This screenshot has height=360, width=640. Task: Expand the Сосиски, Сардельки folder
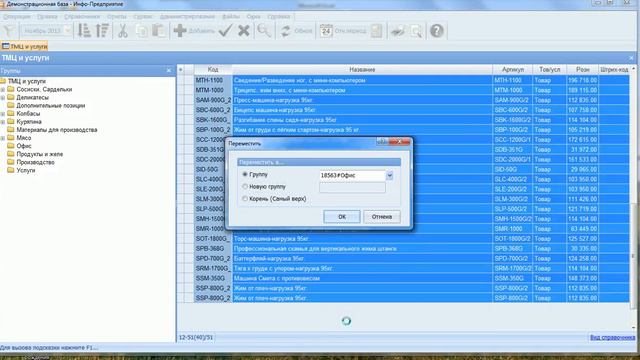(2, 89)
